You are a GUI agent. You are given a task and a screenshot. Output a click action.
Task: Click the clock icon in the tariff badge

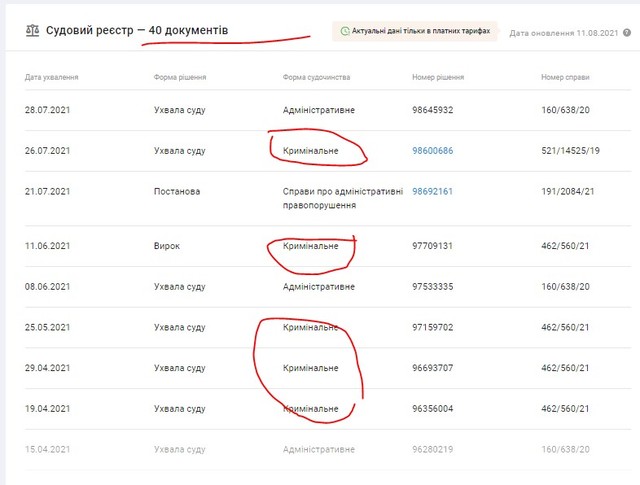[345, 32]
